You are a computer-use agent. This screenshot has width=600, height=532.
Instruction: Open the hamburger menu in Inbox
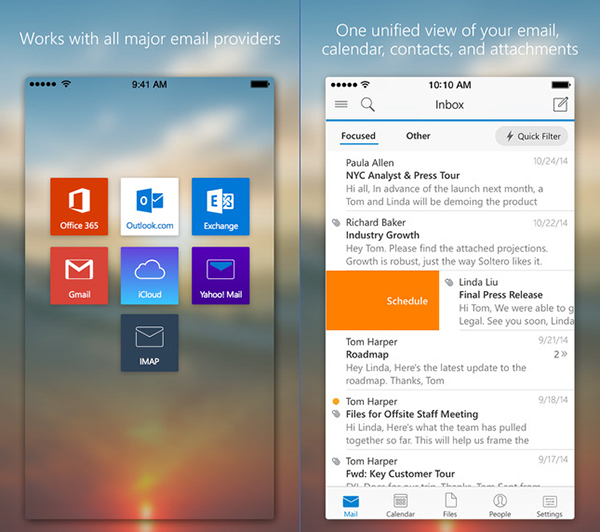[341, 104]
